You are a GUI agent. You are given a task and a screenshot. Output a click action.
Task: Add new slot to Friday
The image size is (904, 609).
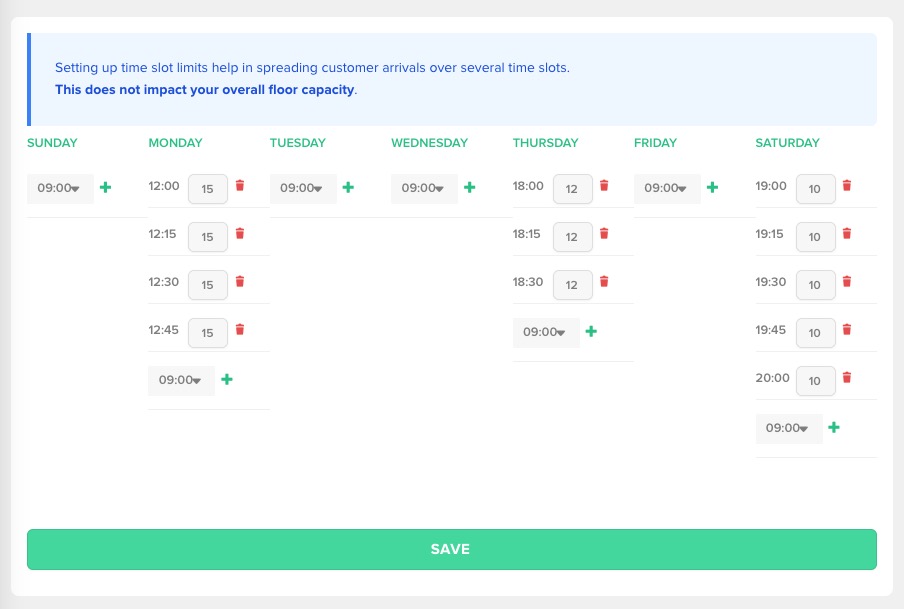713,187
